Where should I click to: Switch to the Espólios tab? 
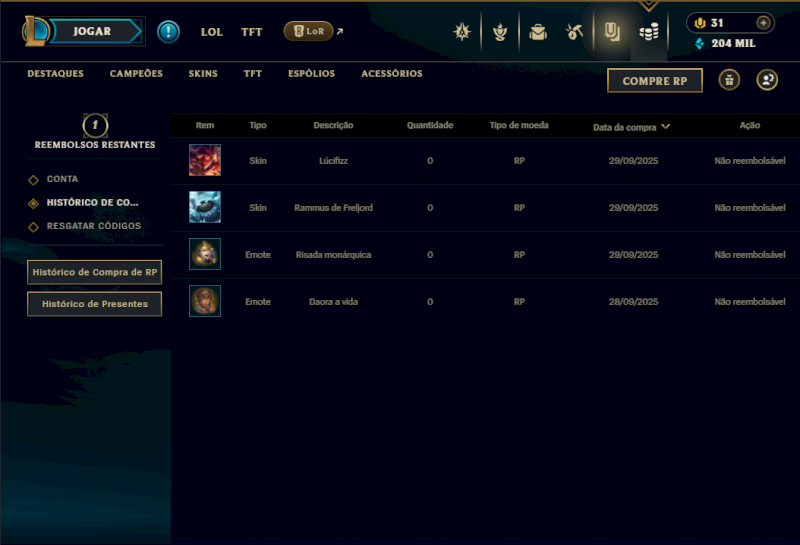[x=311, y=73]
